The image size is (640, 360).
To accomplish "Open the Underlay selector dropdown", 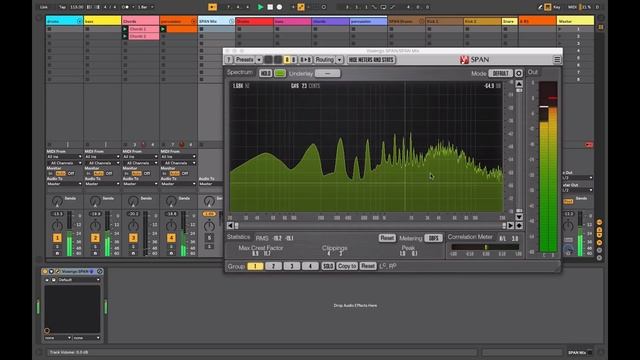I will tap(327, 73).
